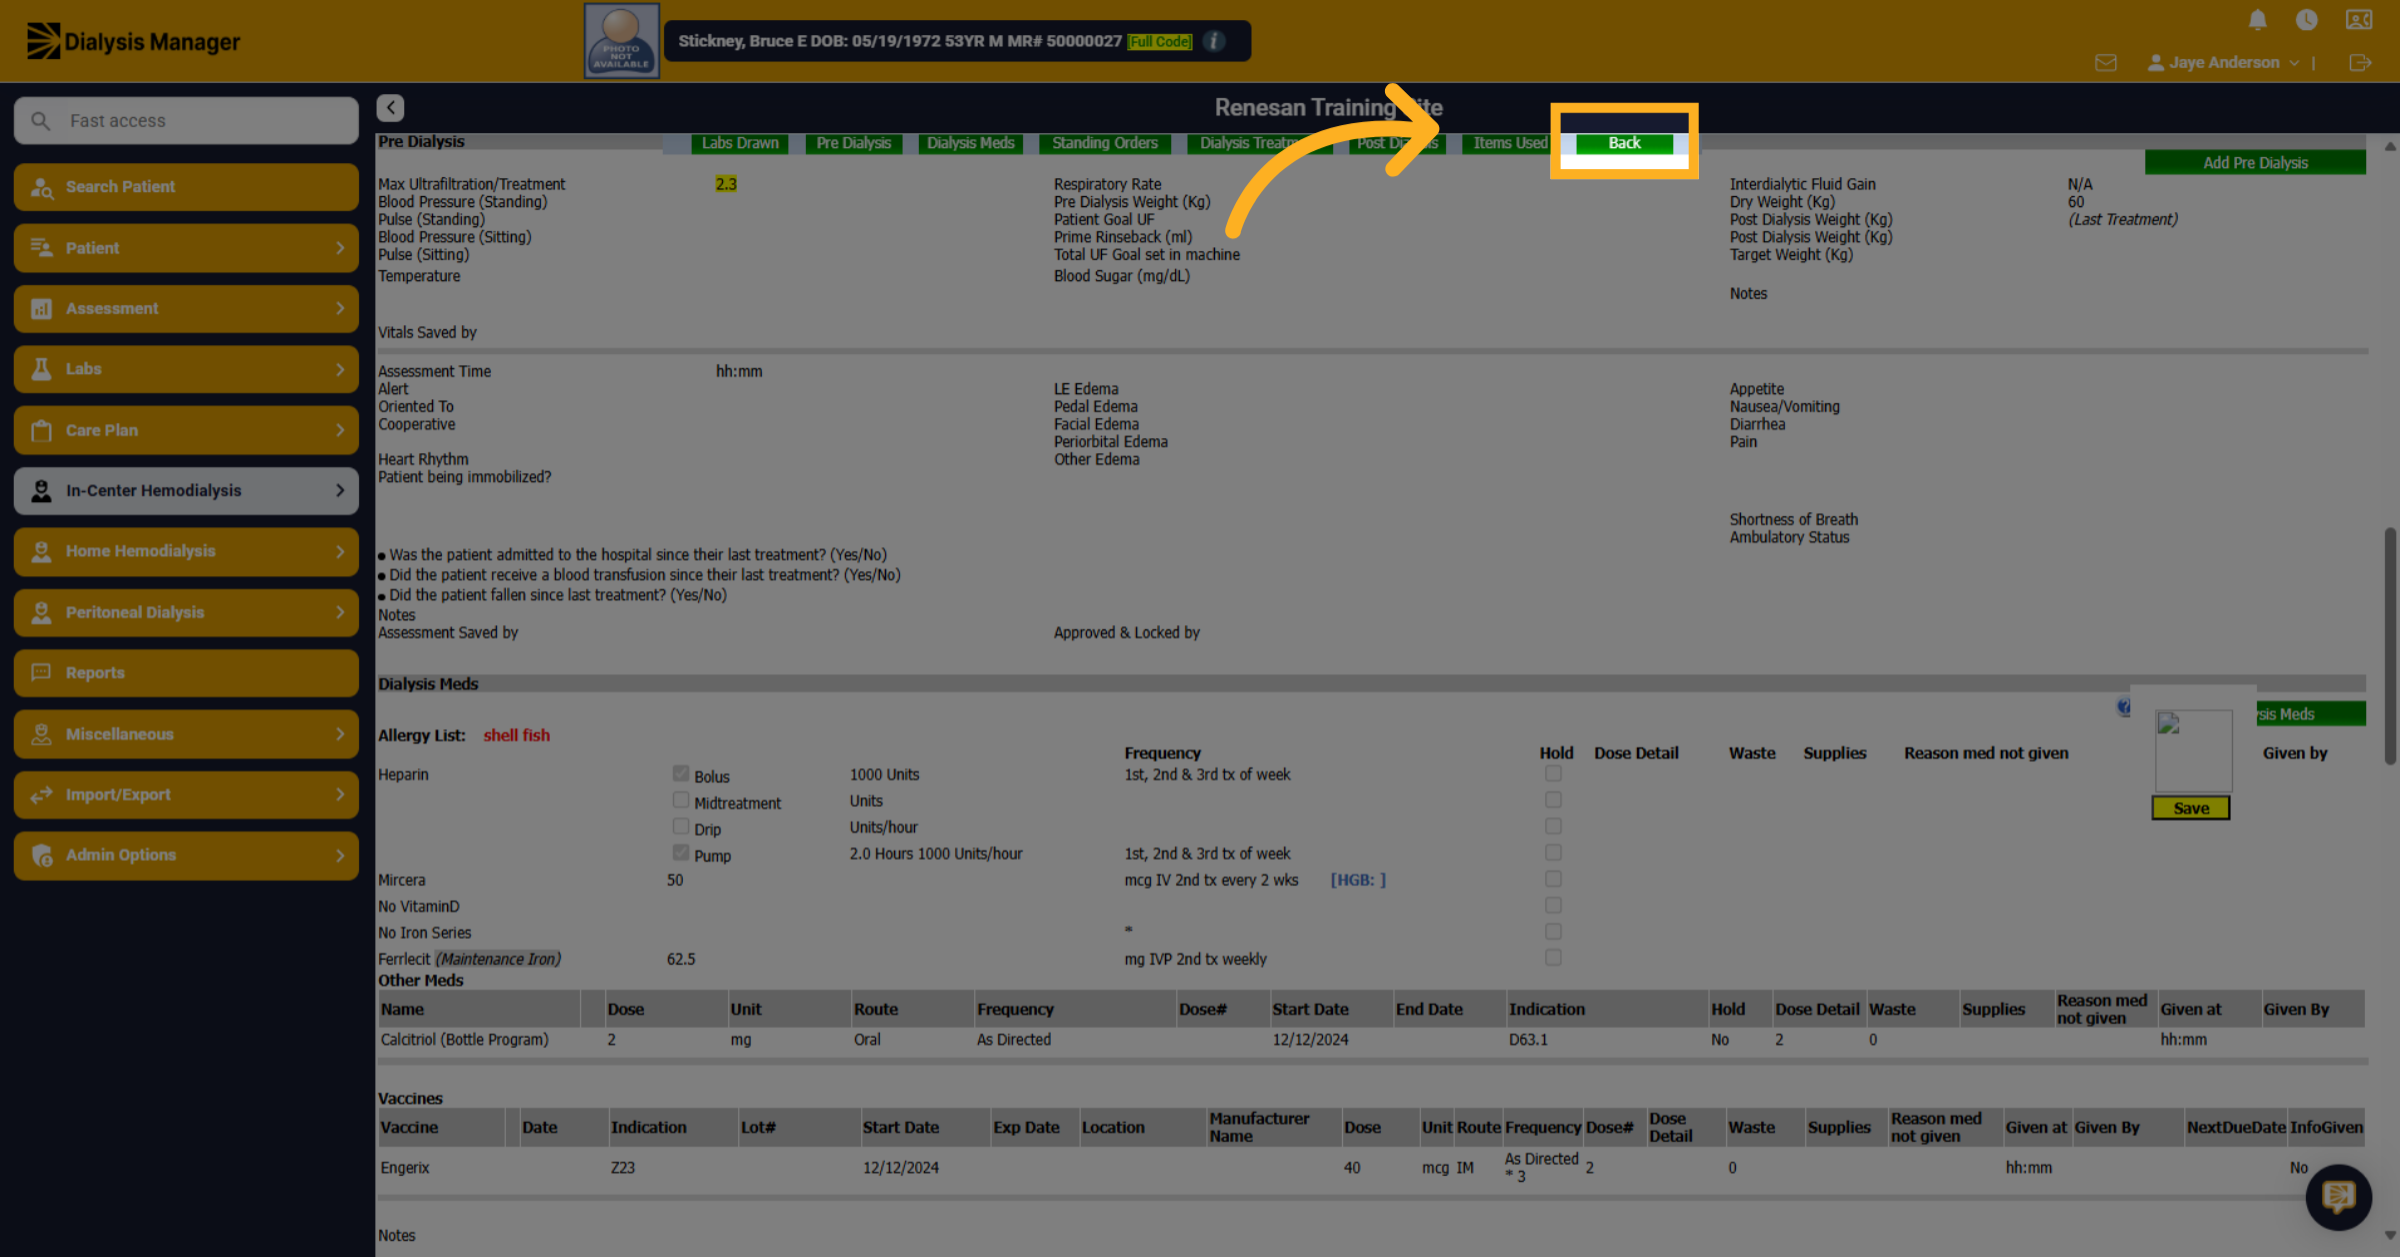The height and width of the screenshot is (1257, 2400).
Task: Expand the Peritoneal Dialysis menu
Action: [x=186, y=612]
